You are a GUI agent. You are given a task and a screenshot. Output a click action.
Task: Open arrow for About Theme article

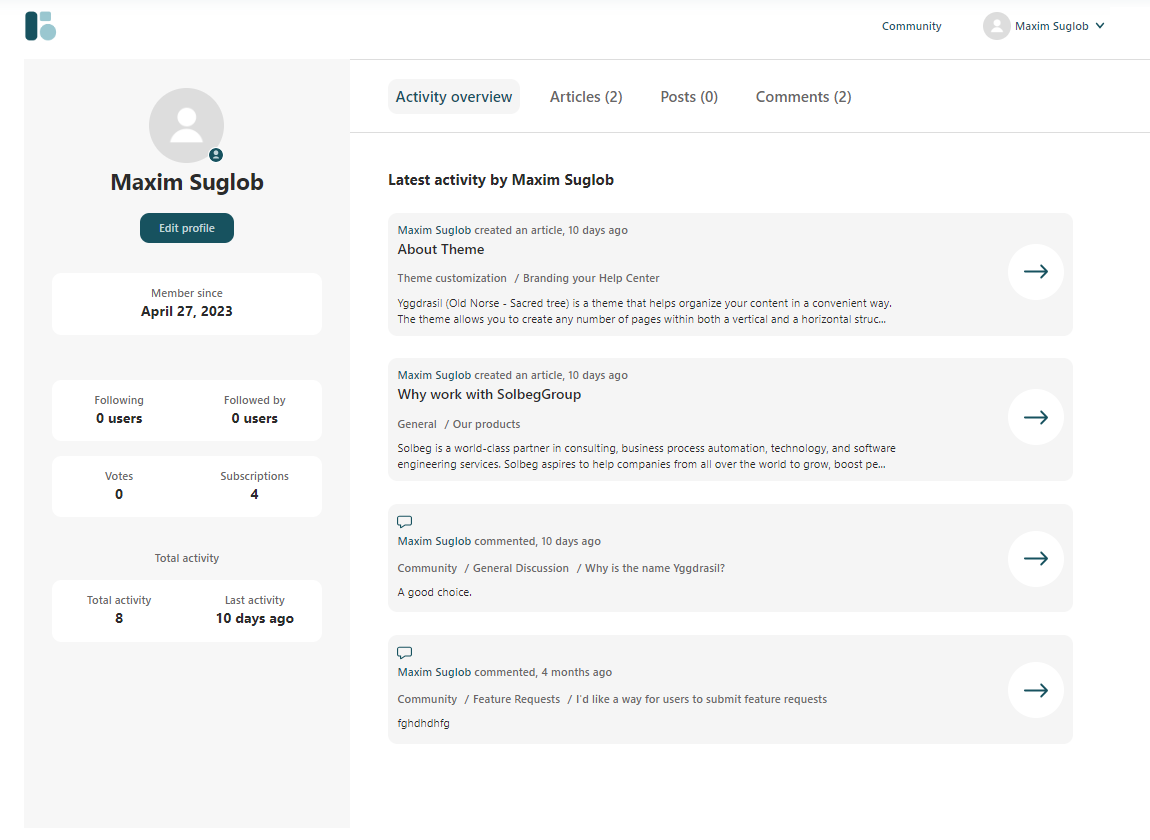click(x=1035, y=272)
